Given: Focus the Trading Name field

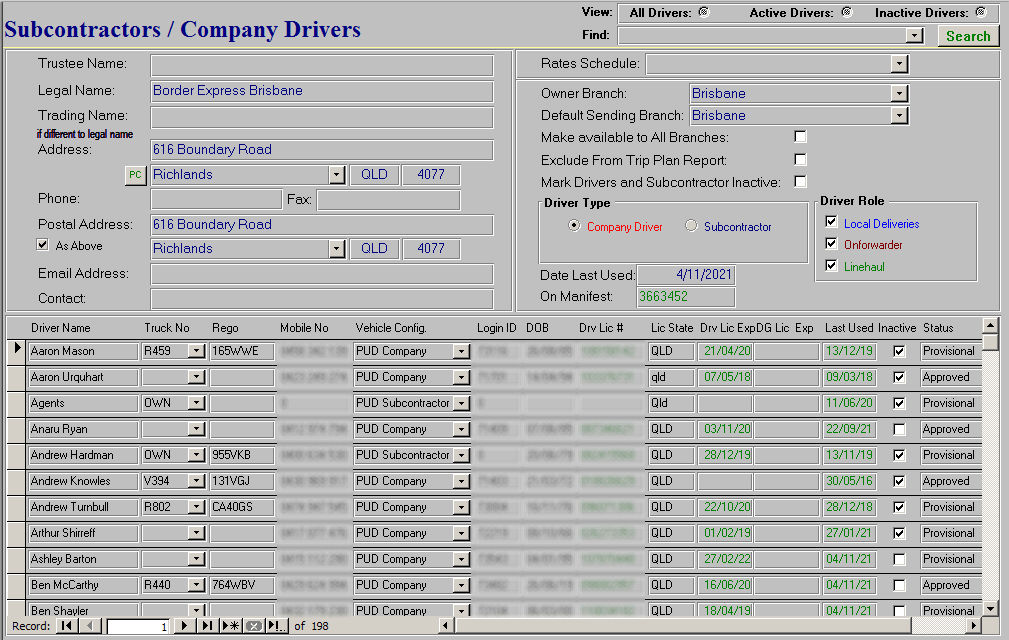Looking at the screenshot, I should [x=322, y=118].
